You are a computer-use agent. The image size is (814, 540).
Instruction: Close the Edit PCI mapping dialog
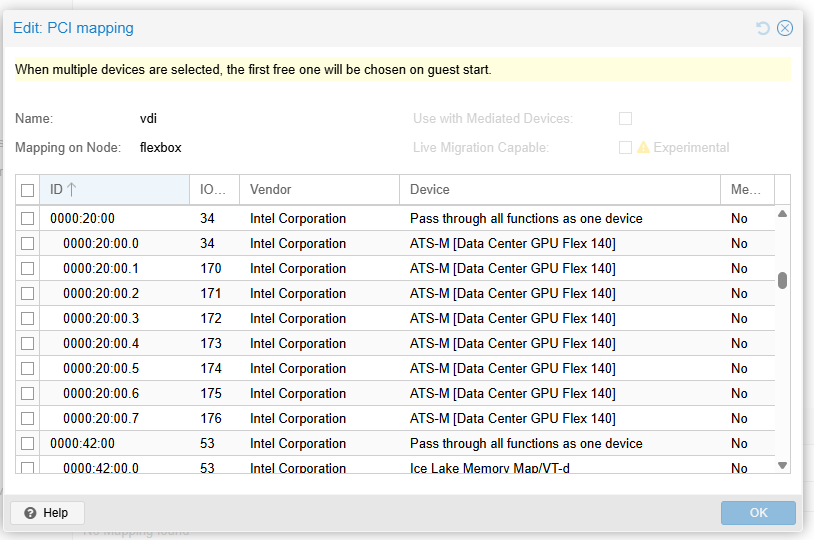785,28
